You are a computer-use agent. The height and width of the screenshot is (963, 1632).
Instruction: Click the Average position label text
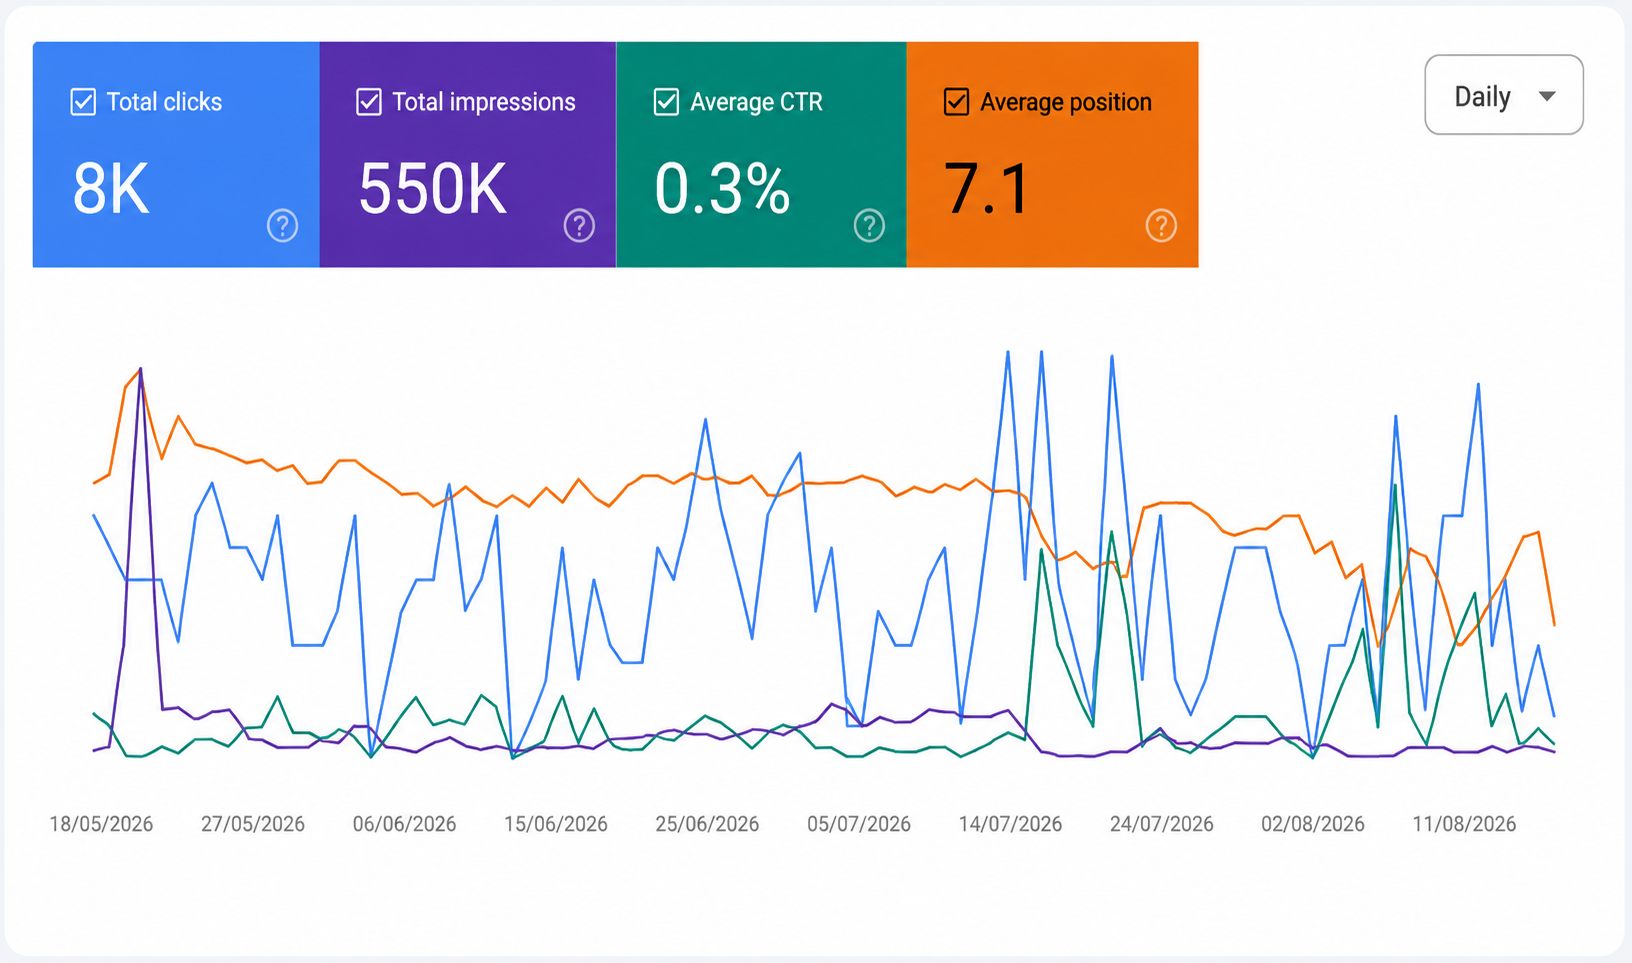pos(1066,102)
